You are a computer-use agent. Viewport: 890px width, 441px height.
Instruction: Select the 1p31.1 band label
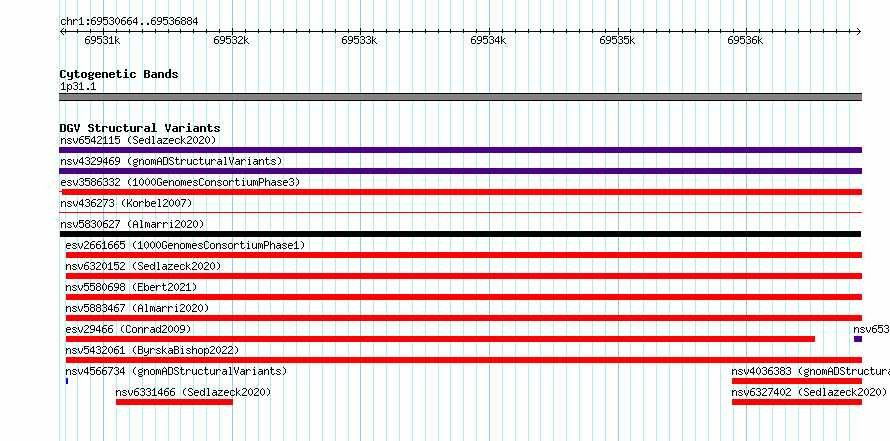click(78, 87)
